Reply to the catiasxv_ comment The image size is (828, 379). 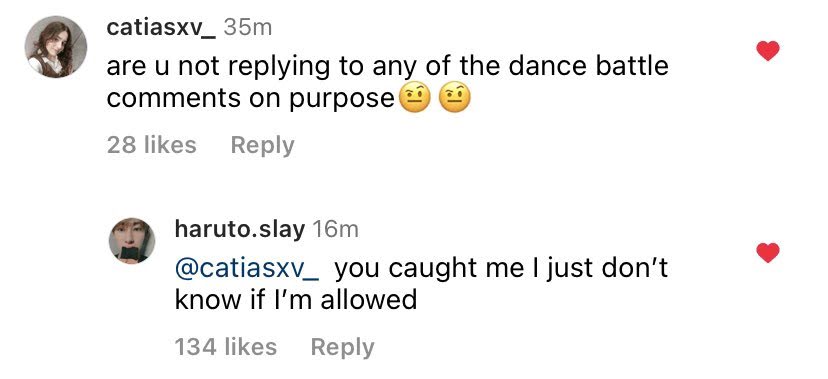click(262, 145)
